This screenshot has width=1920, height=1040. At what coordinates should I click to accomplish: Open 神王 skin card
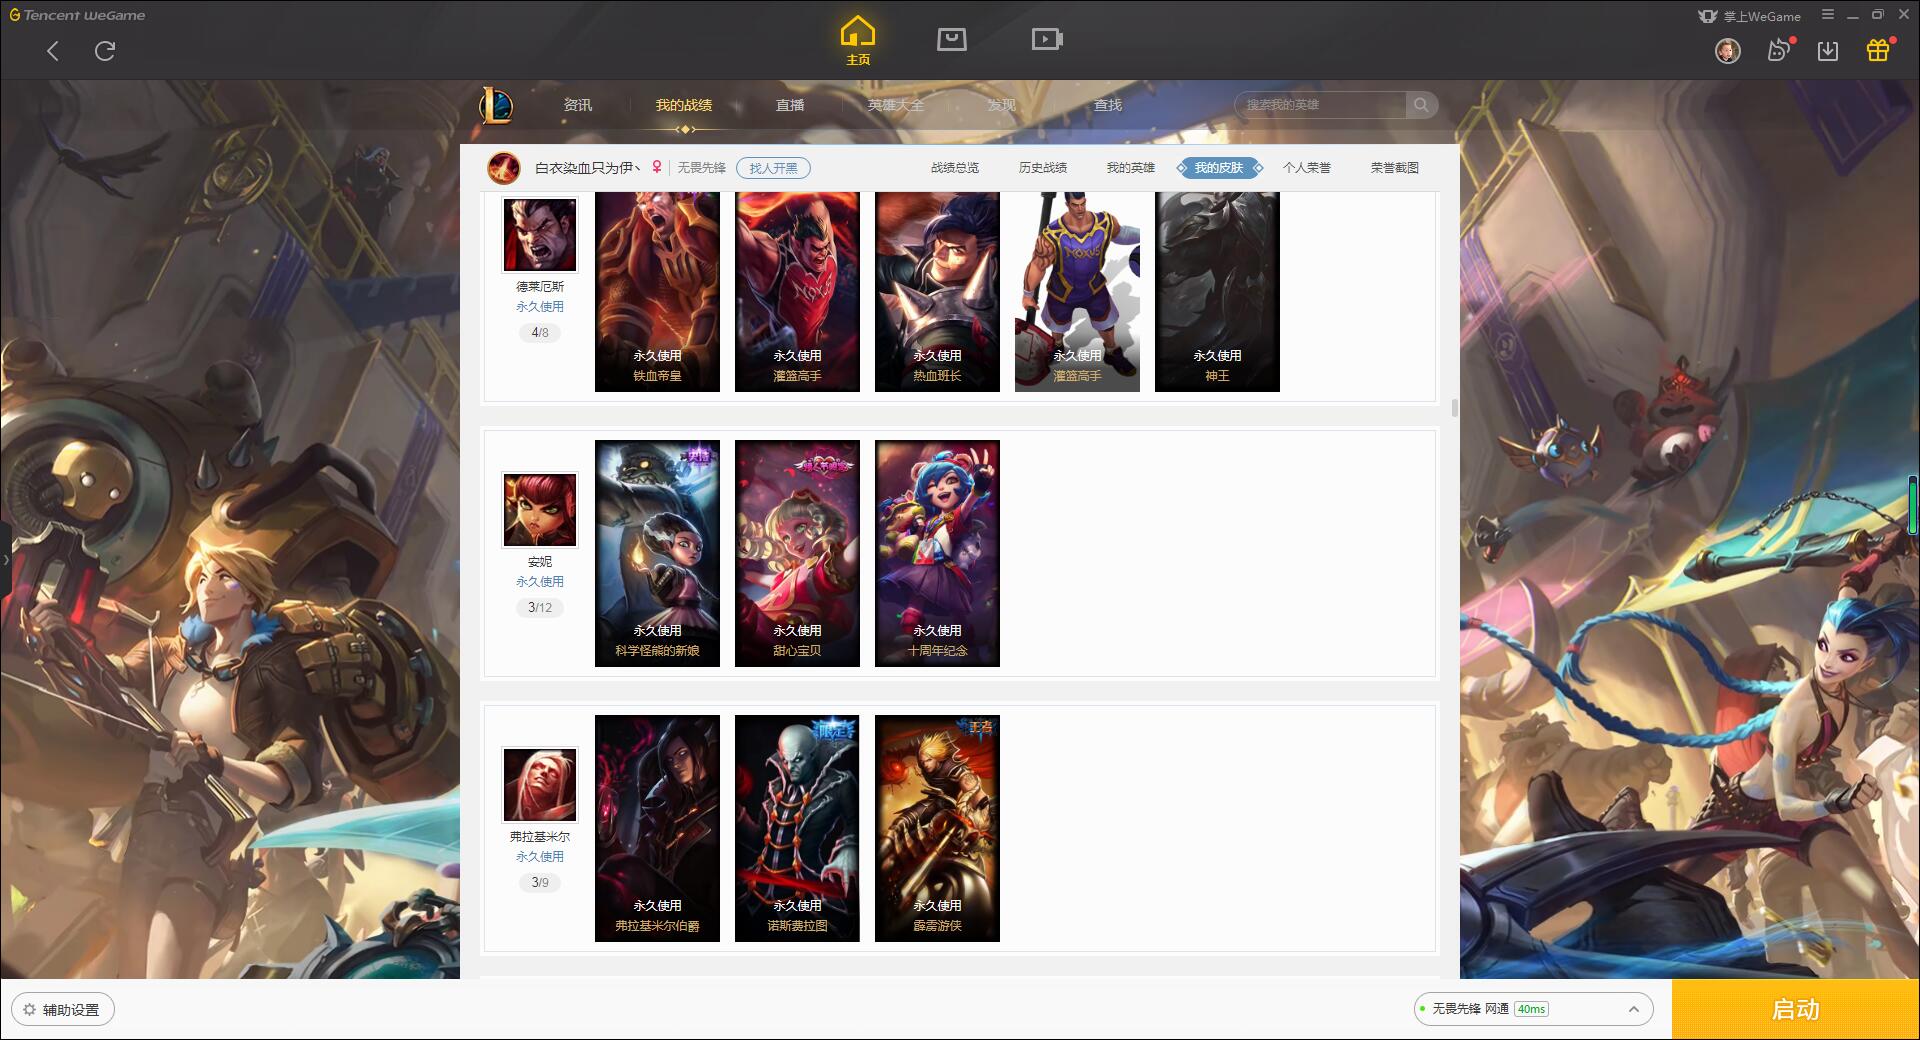coord(1217,291)
